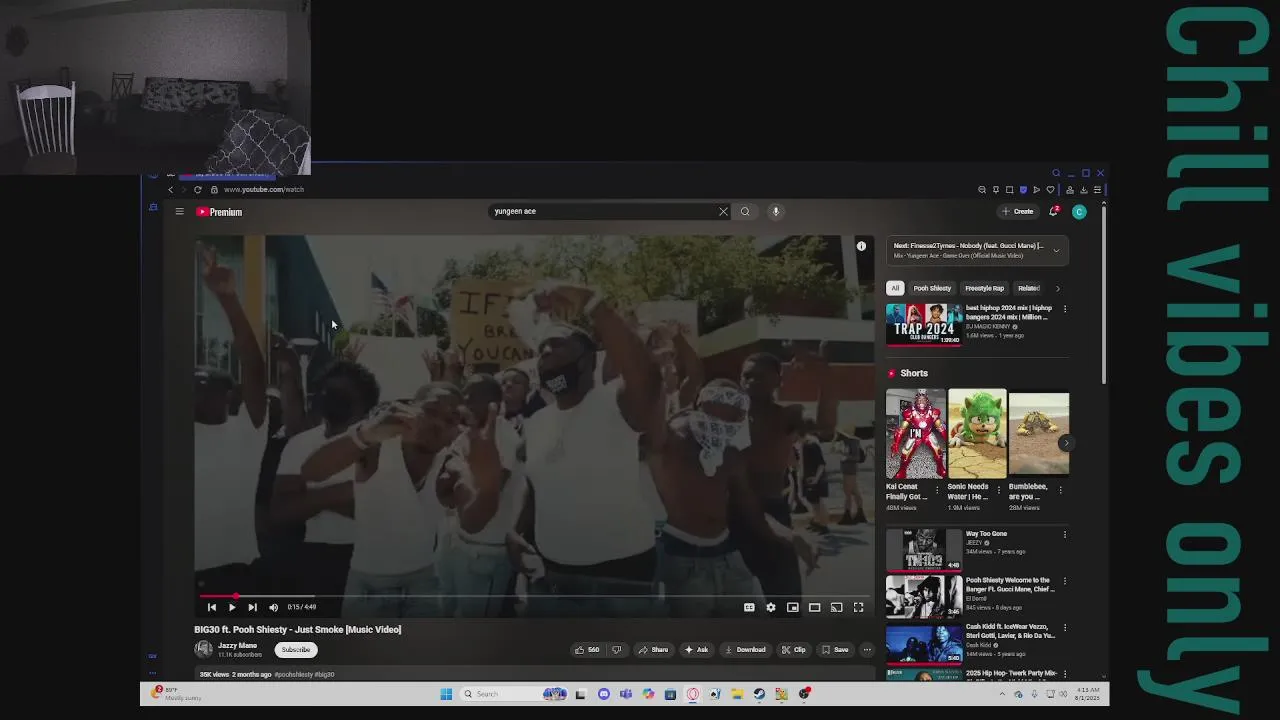This screenshot has width=1280, height=720.
Task: Open options for Way Too Gone video
Action: [x=1065, y=535]
